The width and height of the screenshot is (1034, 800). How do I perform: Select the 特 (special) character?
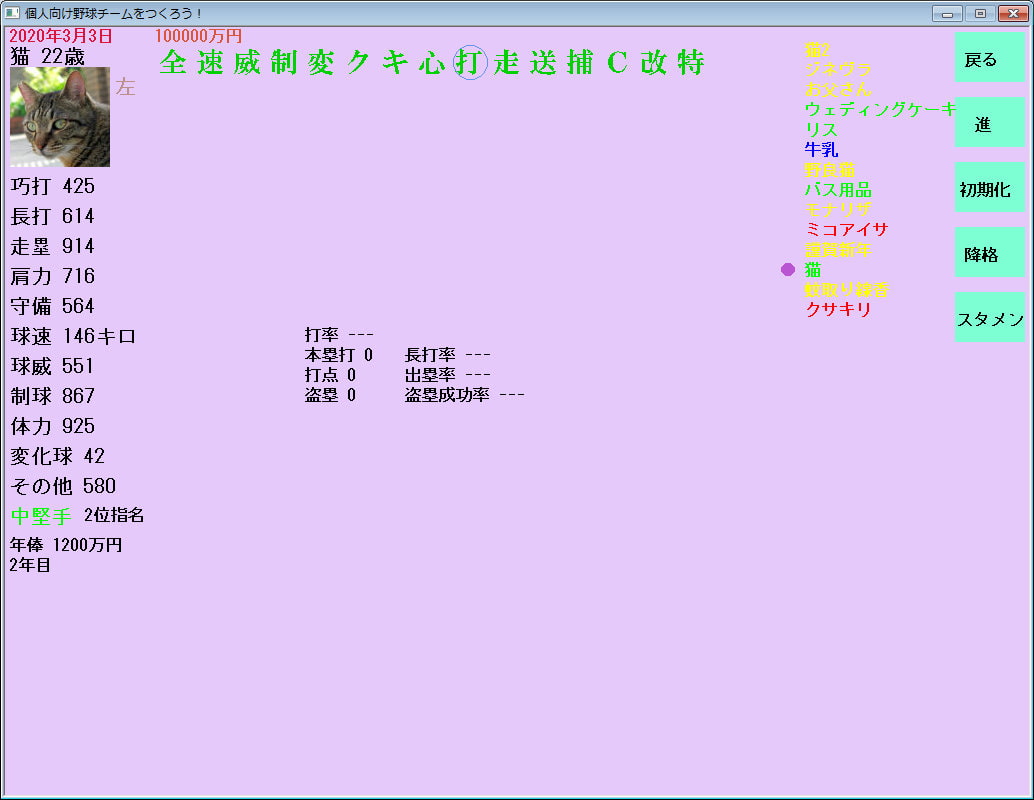691,63
